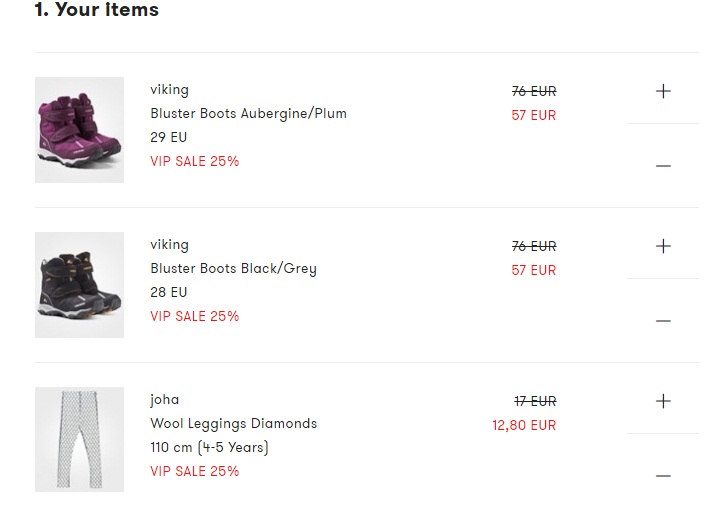The height and width of the screenshot is (514, 712).
Task: Click the joha brand name
Action: click(x=165, y=399)
